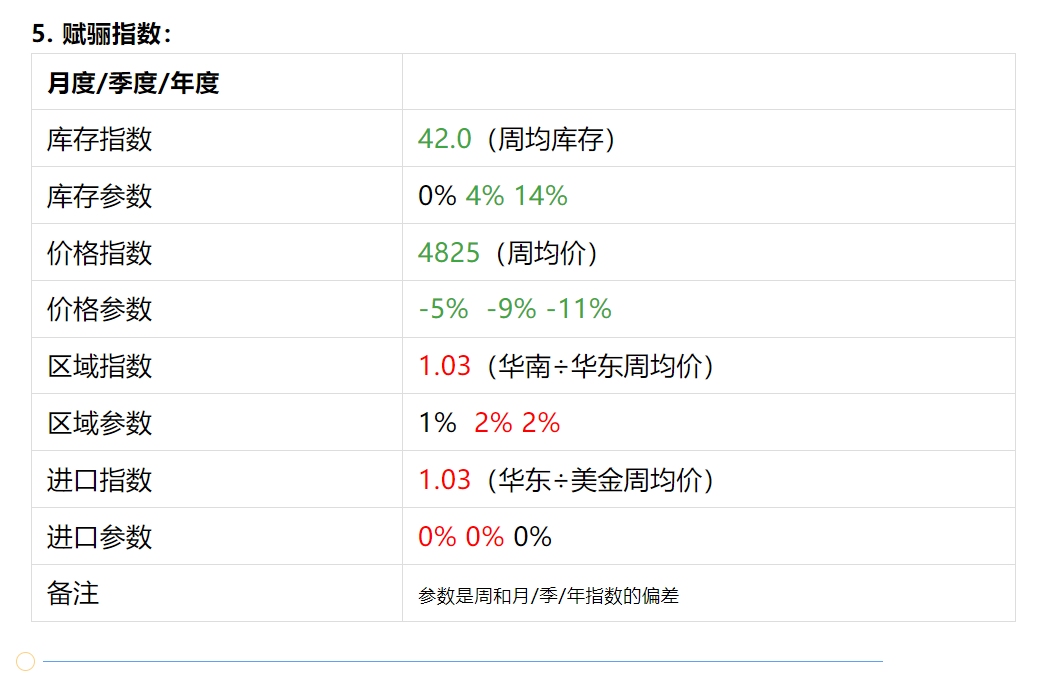The width and height of the screenshot is (1049, 696).
Task: Click the black '0%' in the 进口参数 row
Action: click(x=533, y=537)
